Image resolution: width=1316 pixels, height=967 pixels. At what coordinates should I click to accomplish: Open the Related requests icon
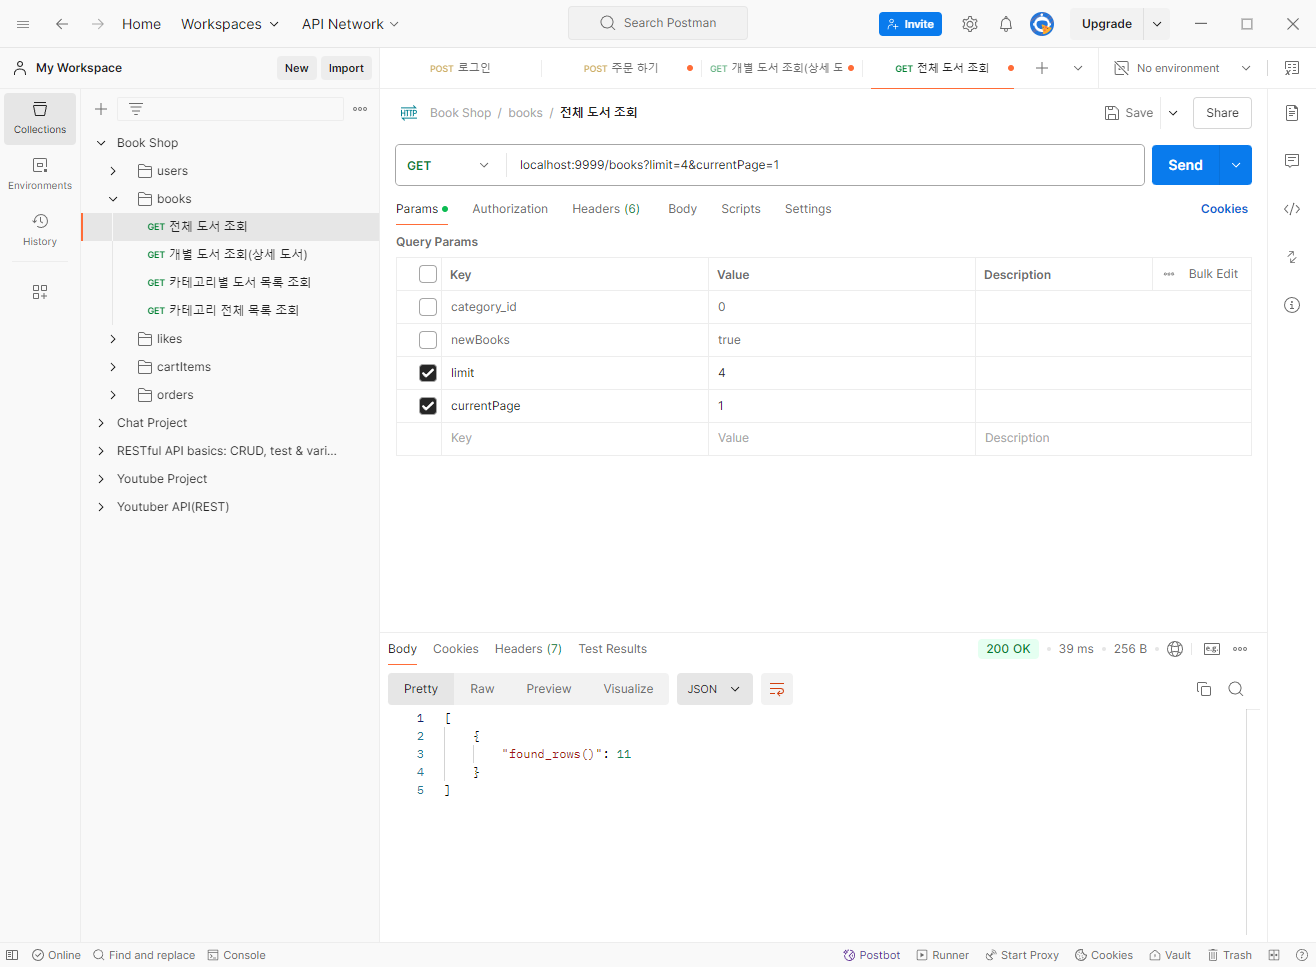[x=1292, y=257]
